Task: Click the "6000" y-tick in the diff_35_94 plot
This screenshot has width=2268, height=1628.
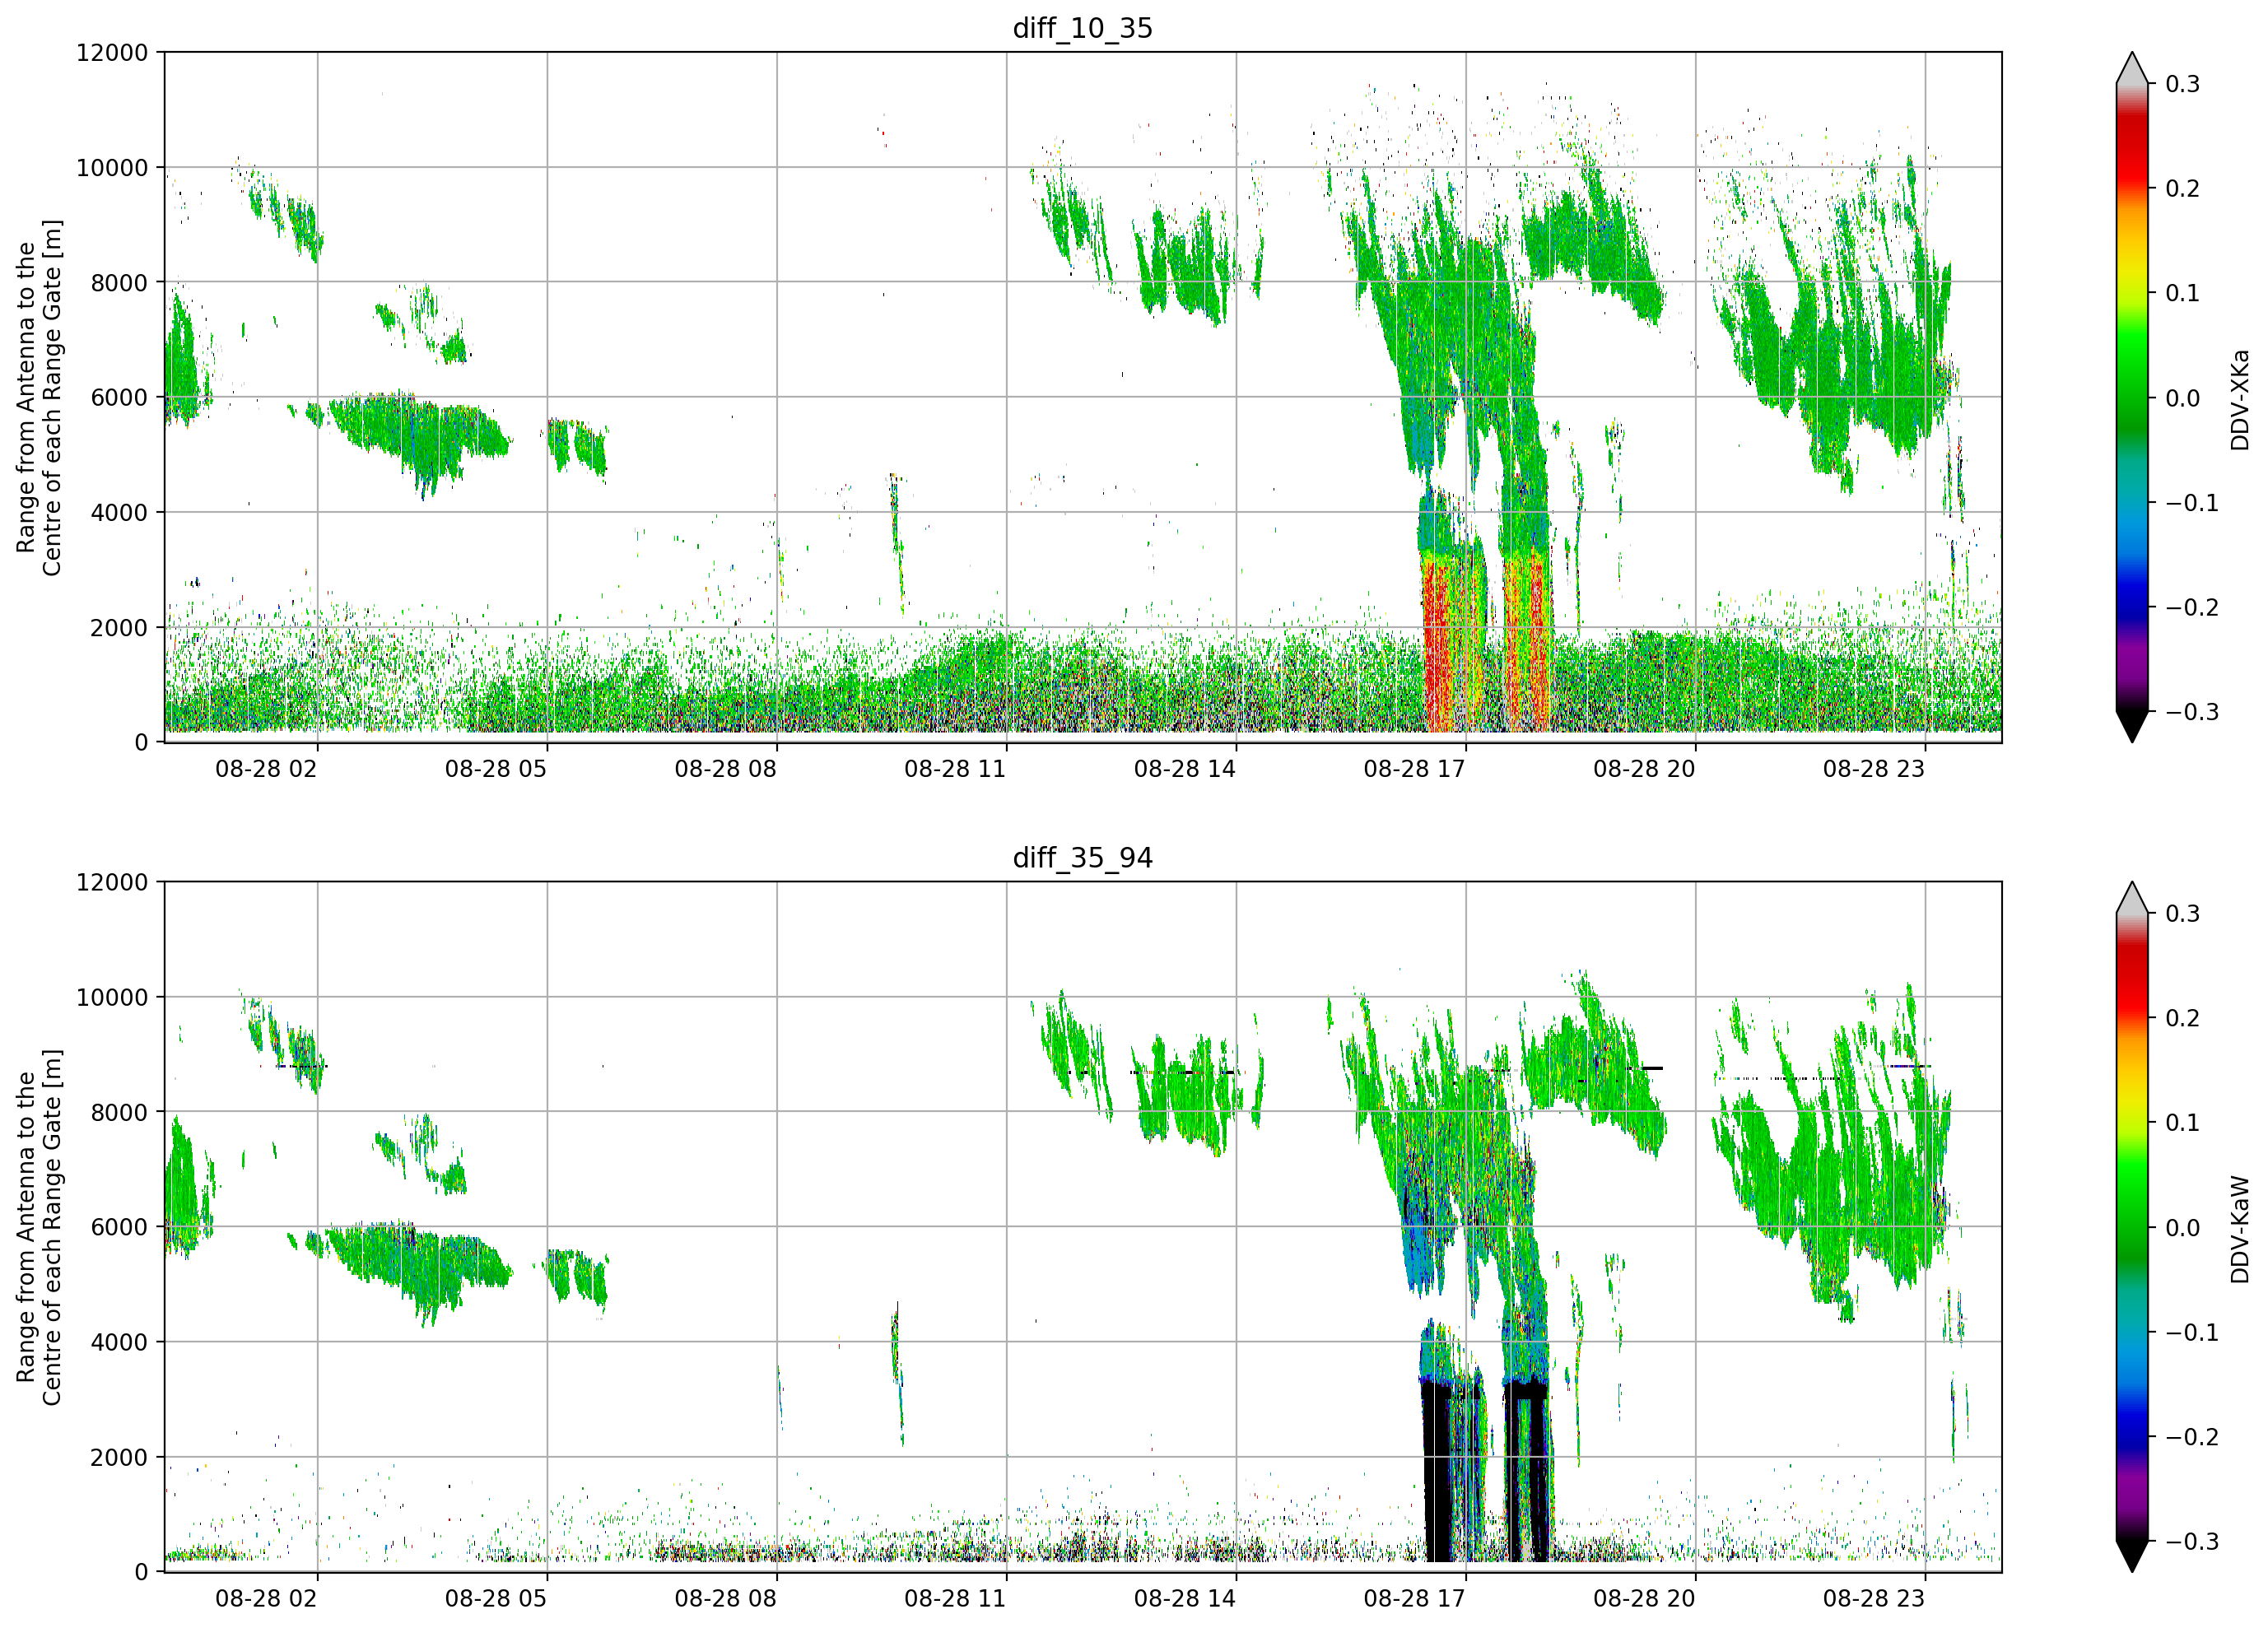Action: pos(119,1228)
